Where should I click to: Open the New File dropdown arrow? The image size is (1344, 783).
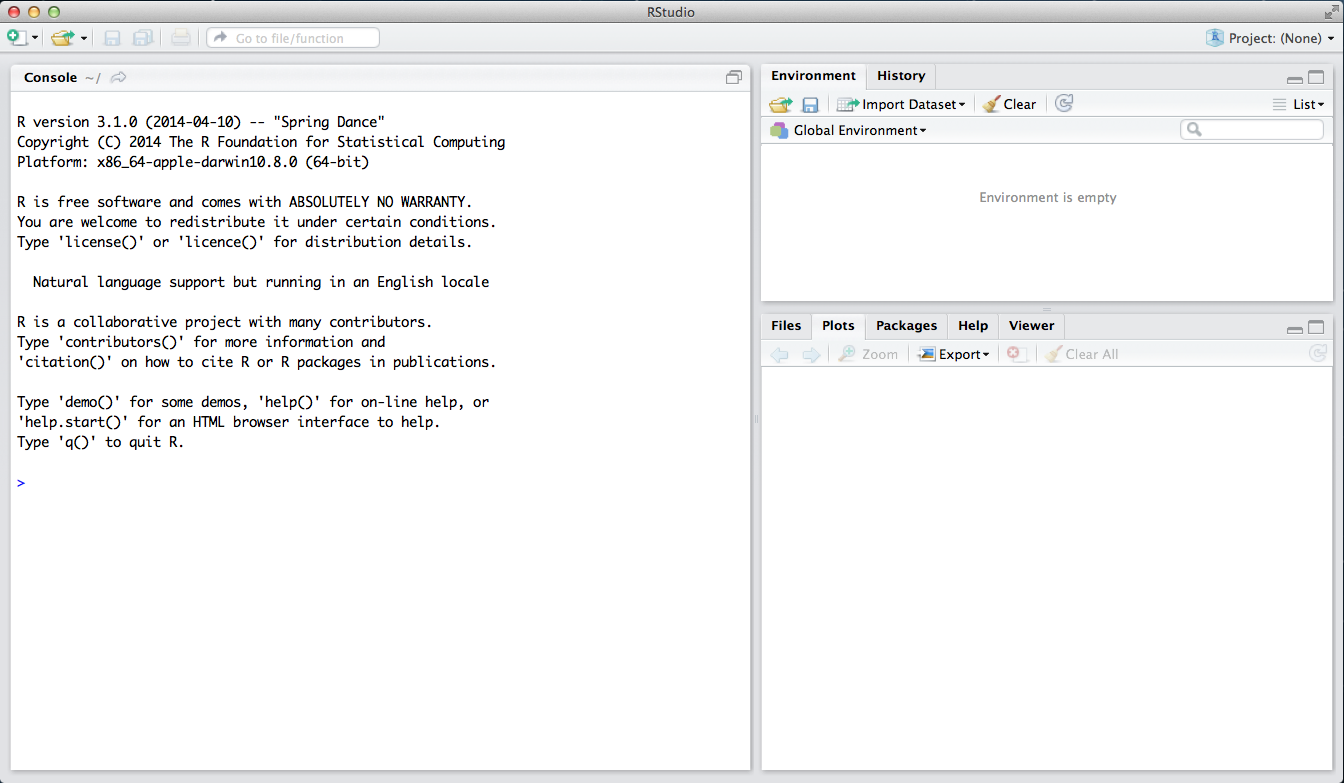(35, 39)
